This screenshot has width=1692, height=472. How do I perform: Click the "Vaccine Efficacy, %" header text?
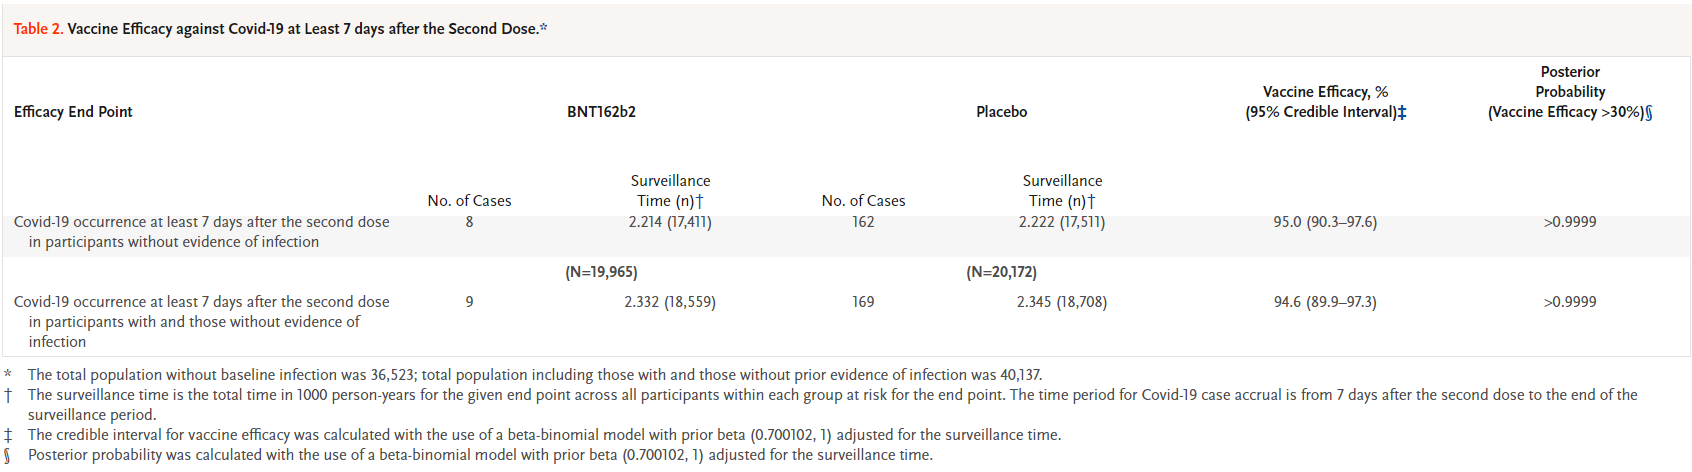tap(1325, 92)
